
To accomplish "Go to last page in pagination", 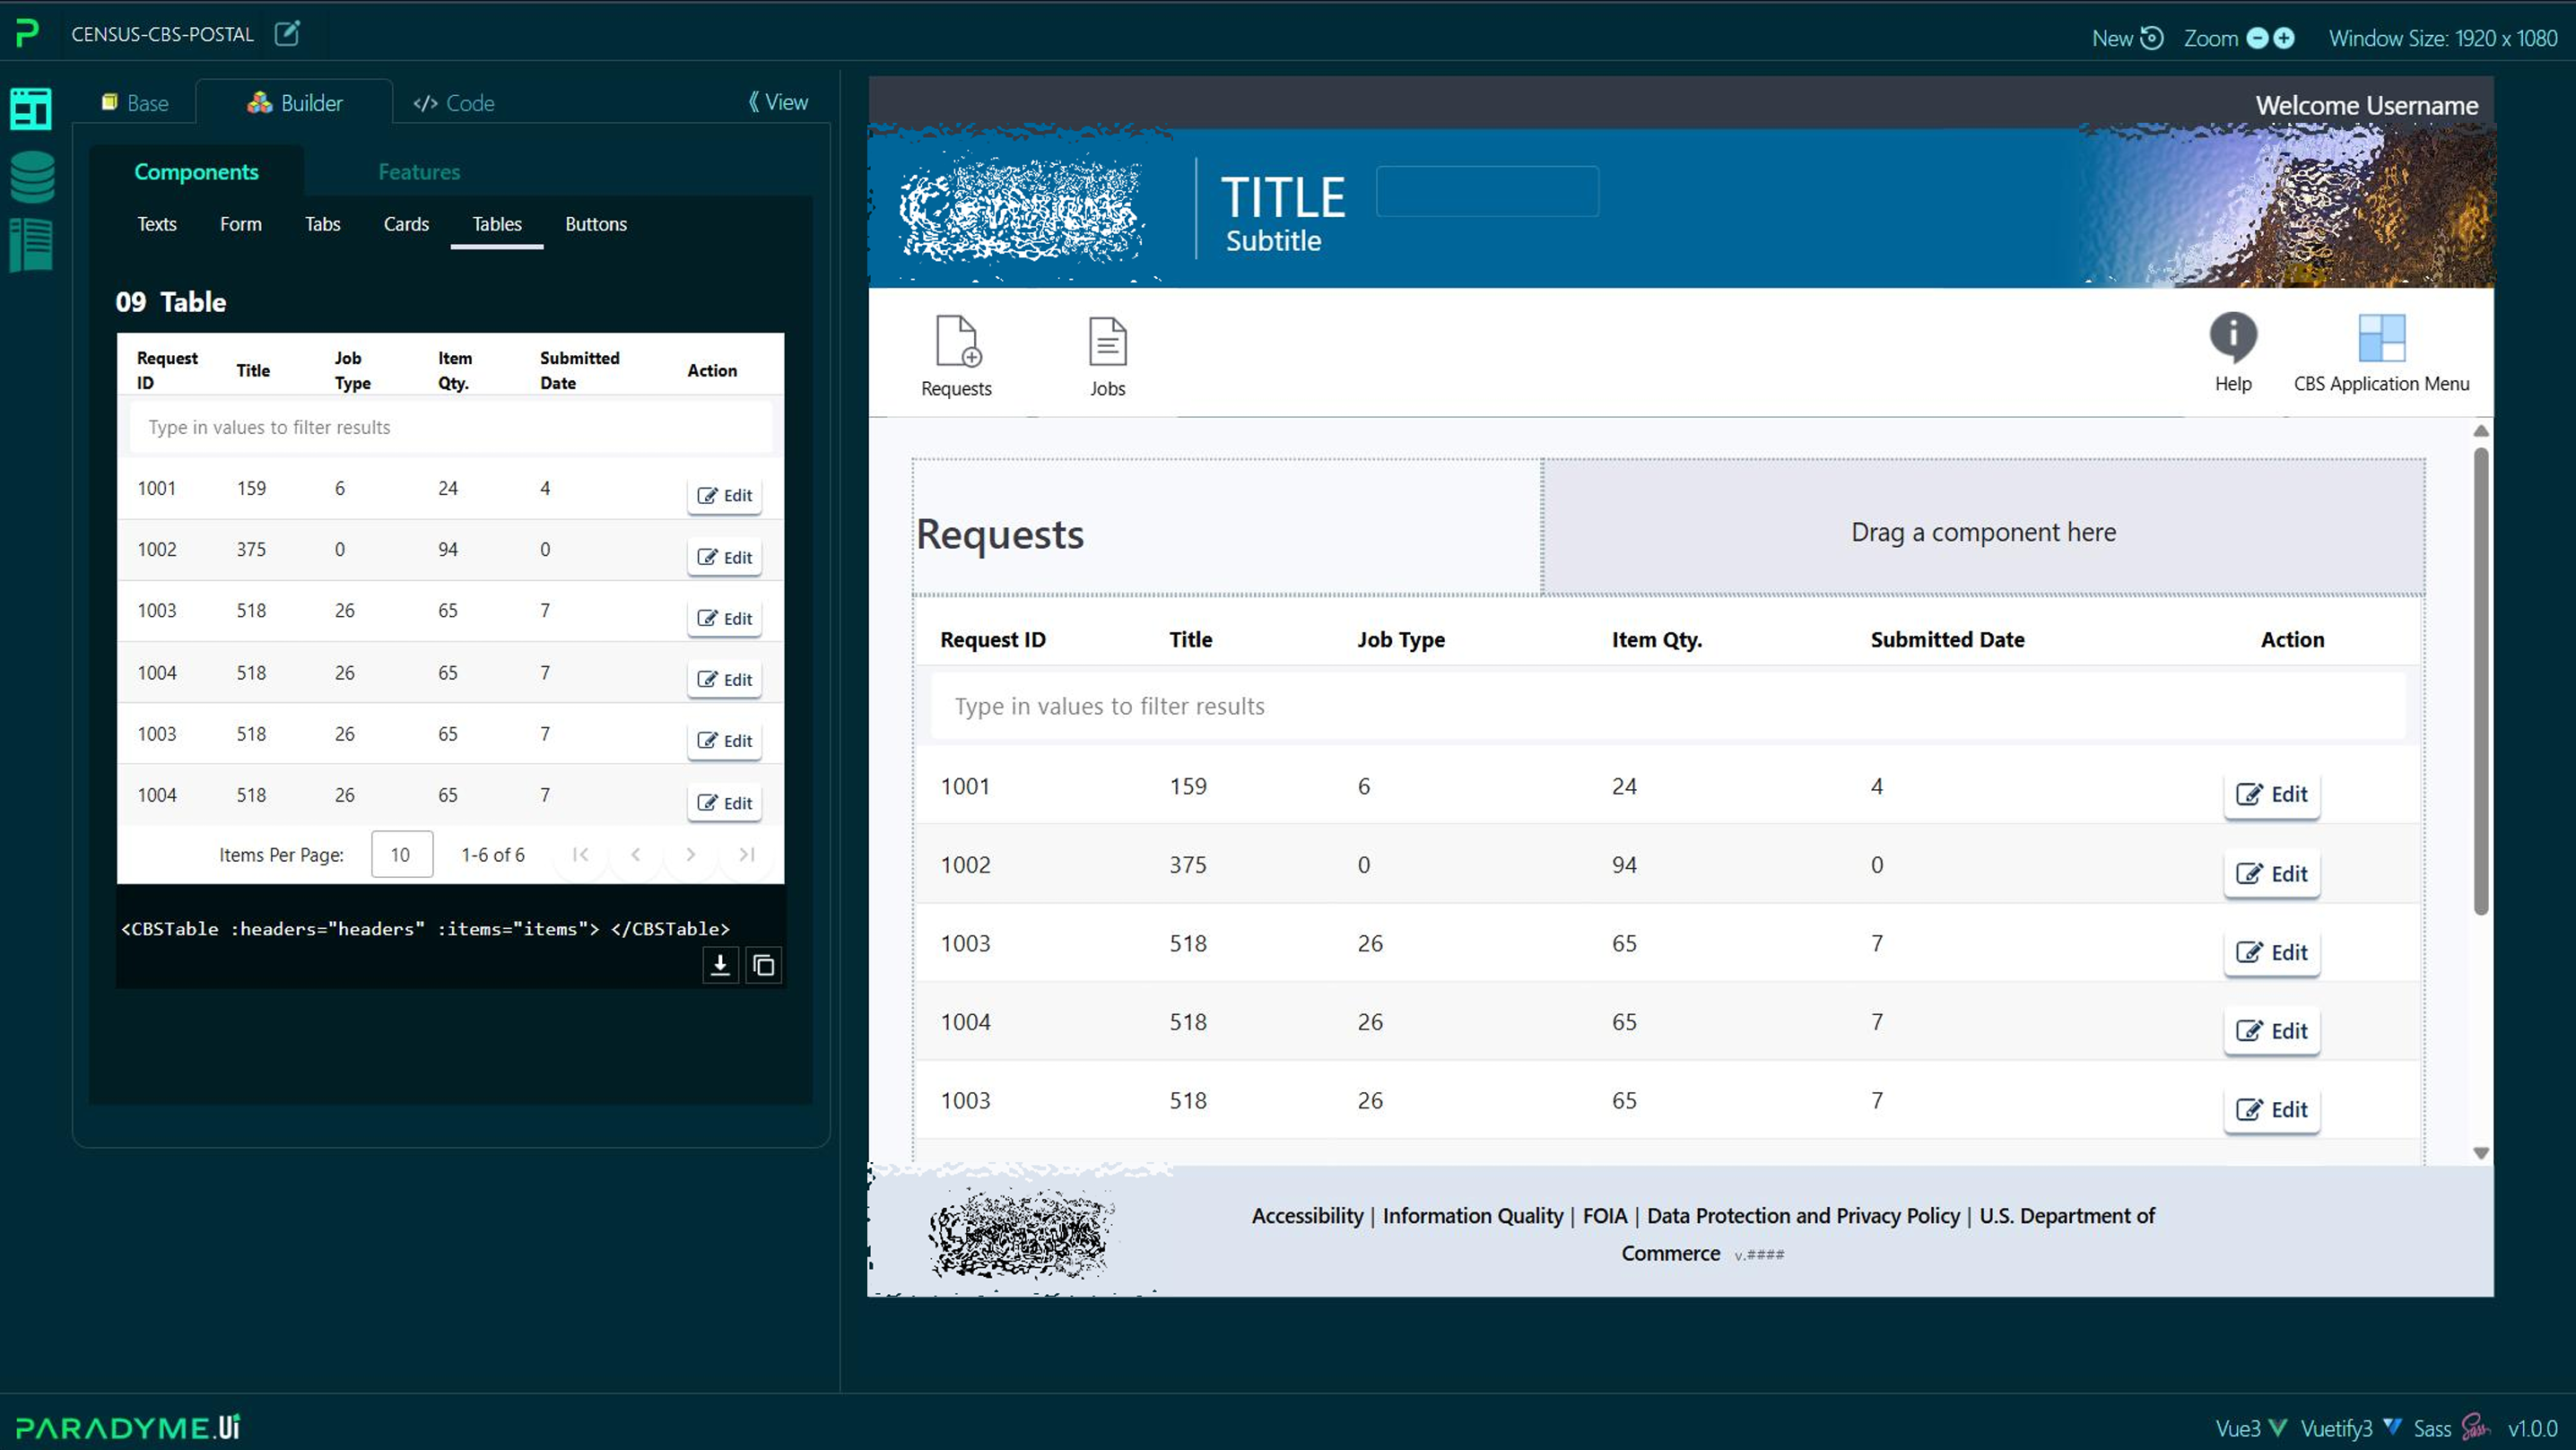I will [x=746, y=854].
